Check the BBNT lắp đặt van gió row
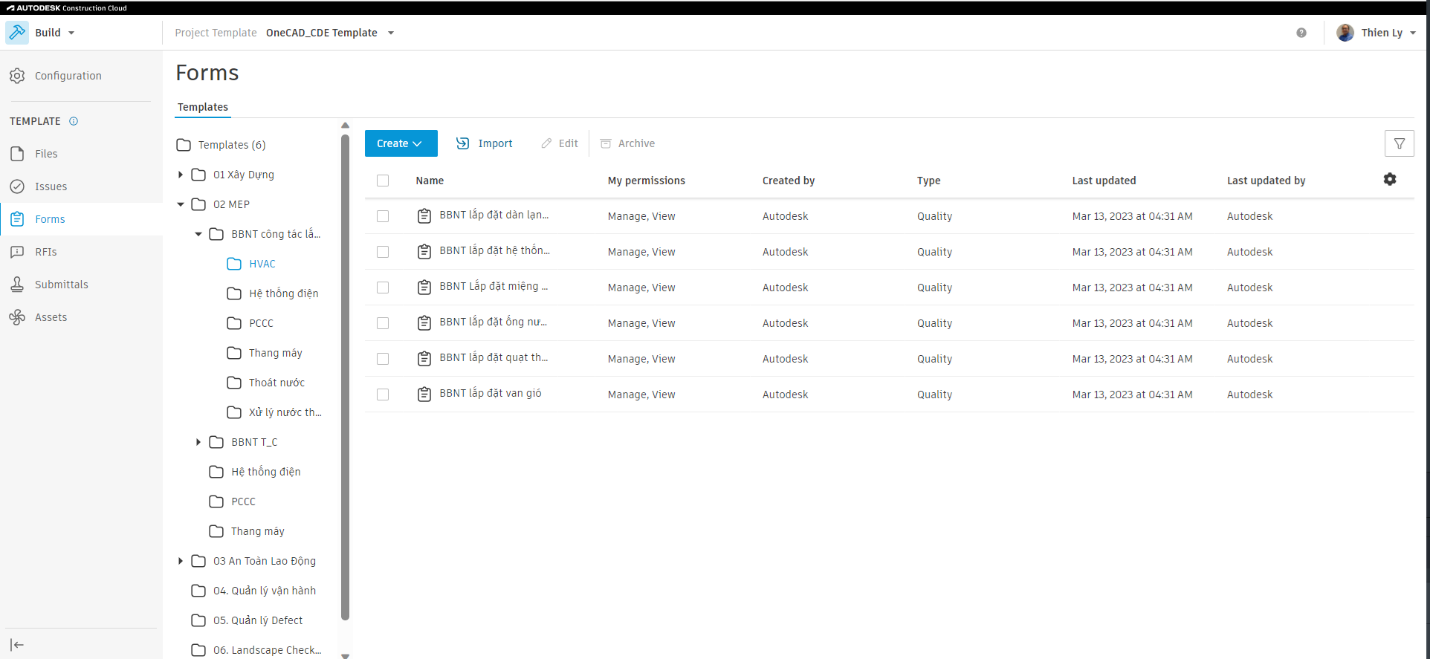 (x=383, y=394)
